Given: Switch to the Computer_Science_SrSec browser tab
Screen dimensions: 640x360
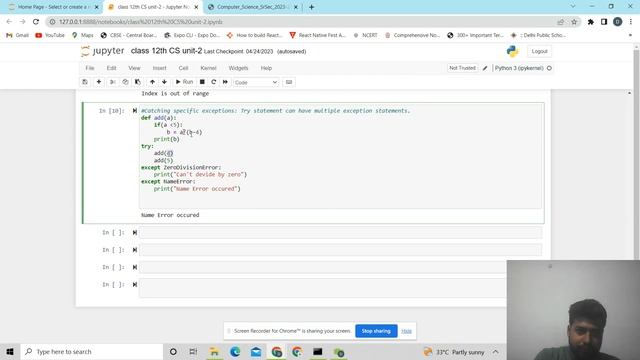Looking at the screenshot, I should (252, 7).
